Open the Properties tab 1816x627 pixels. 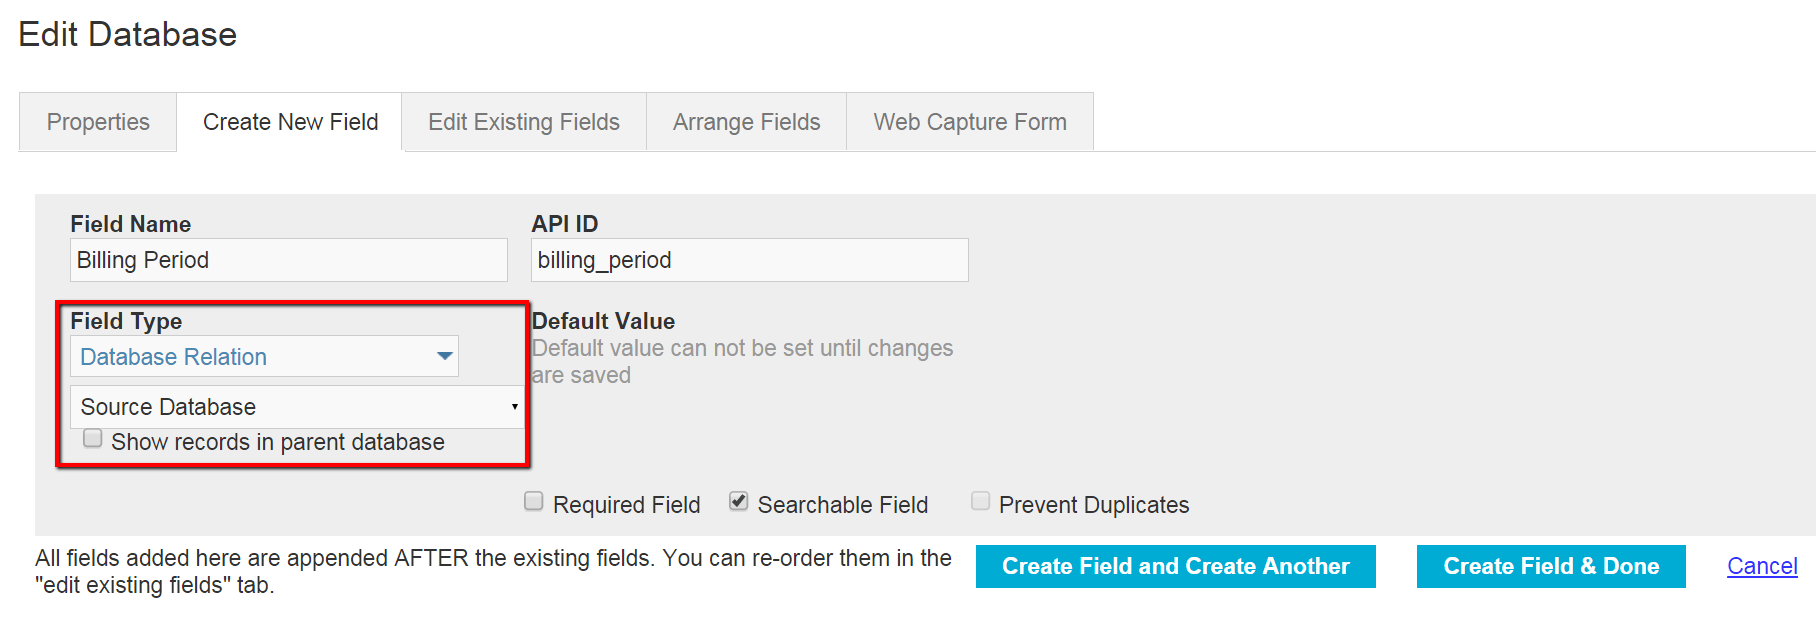click(x=98, y=122)
